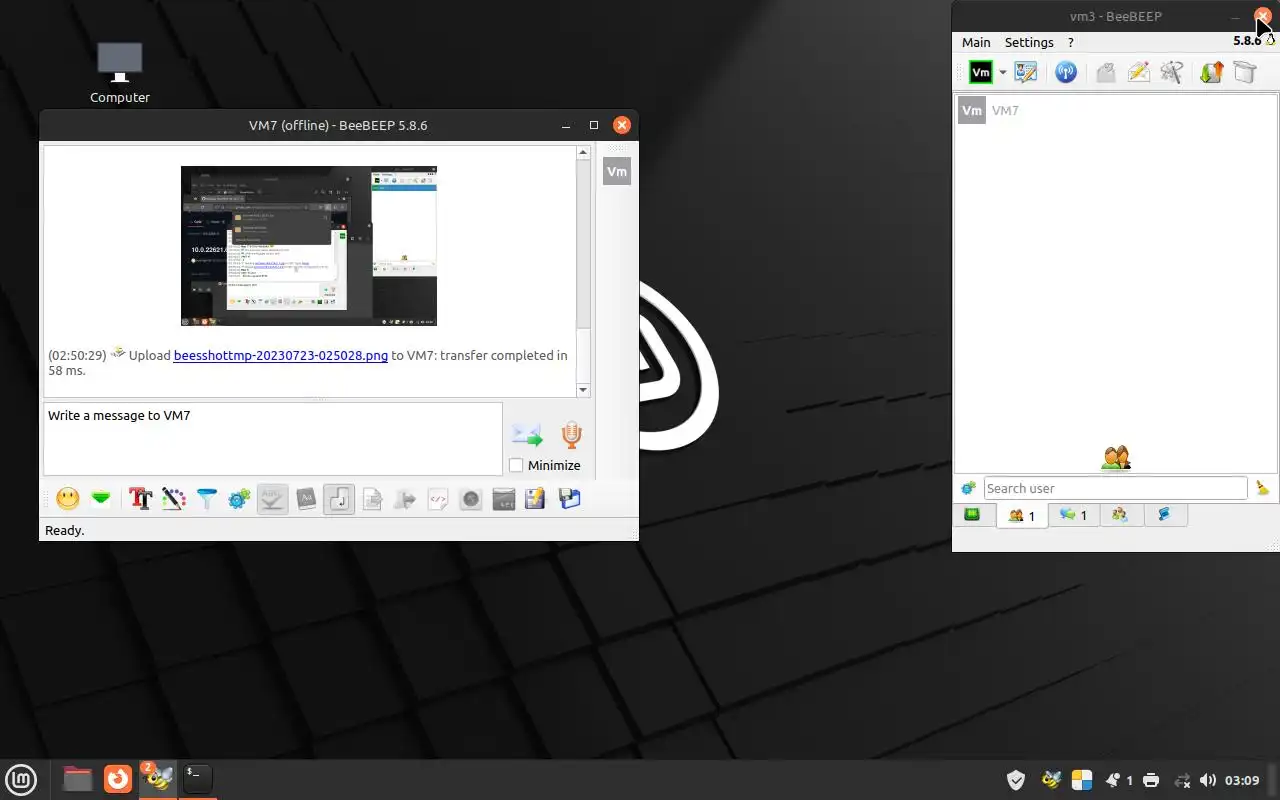Click the Vm status avatar in main toolbar

coord(981,72)
